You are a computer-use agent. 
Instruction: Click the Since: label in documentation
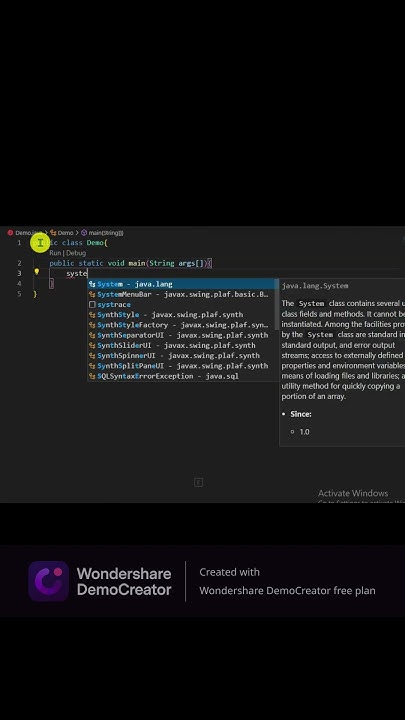(x=301, y=414)
